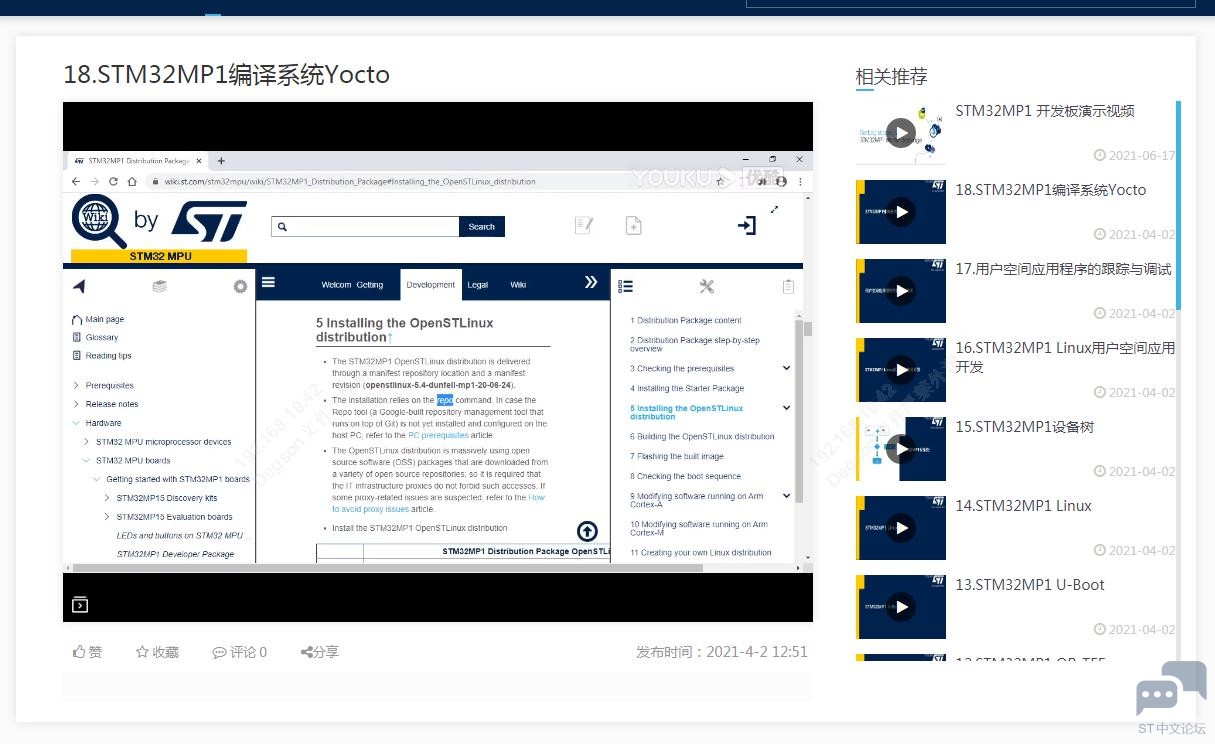Expand '9 Modifying software running on Arm Cortex-A' arrow
Image resolution: width=1215 pixels, height=744 pixels.
786,496
